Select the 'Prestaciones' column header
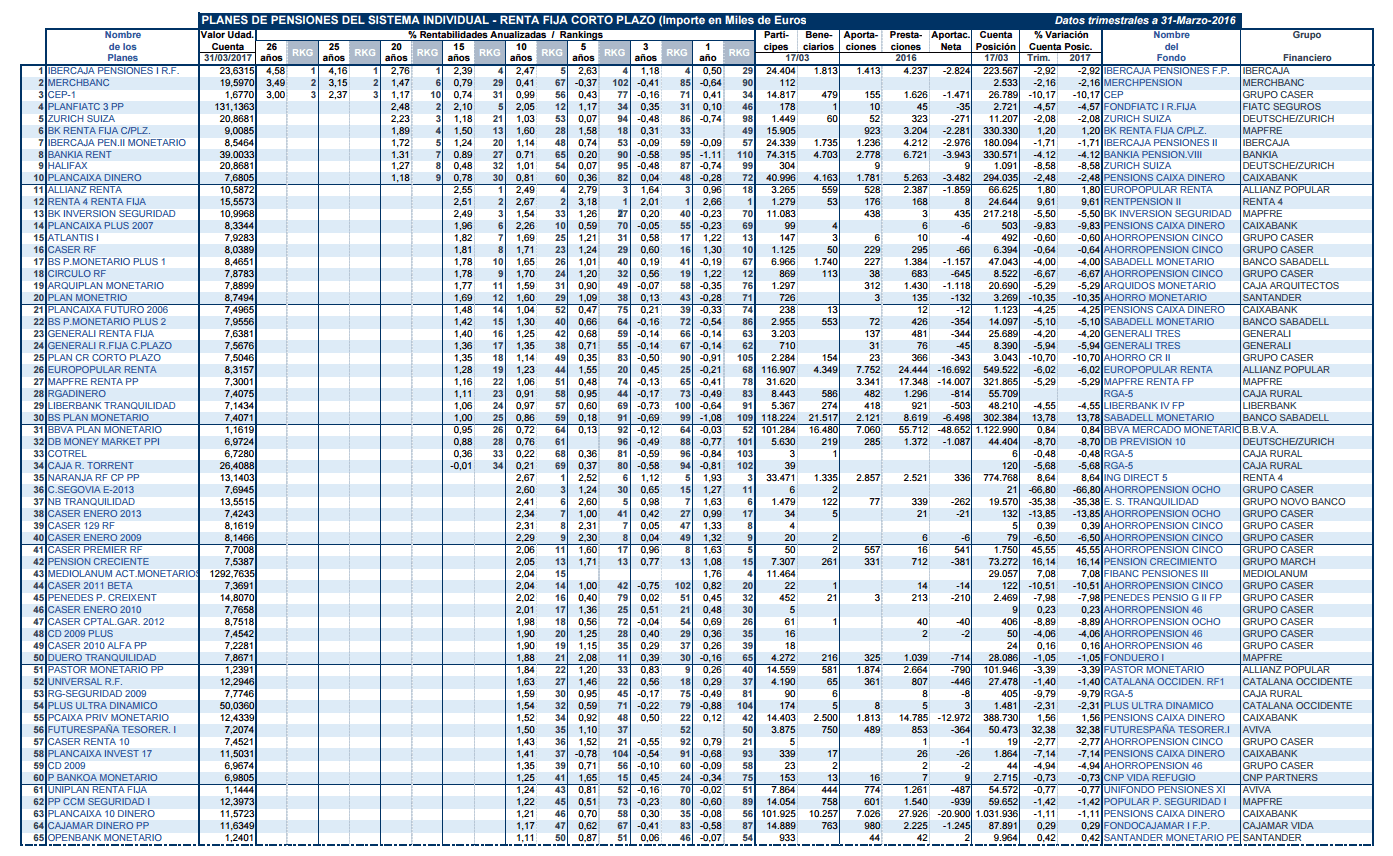Screen dimensions: 1393x856 pyautogui.click(x=906, y=41)
